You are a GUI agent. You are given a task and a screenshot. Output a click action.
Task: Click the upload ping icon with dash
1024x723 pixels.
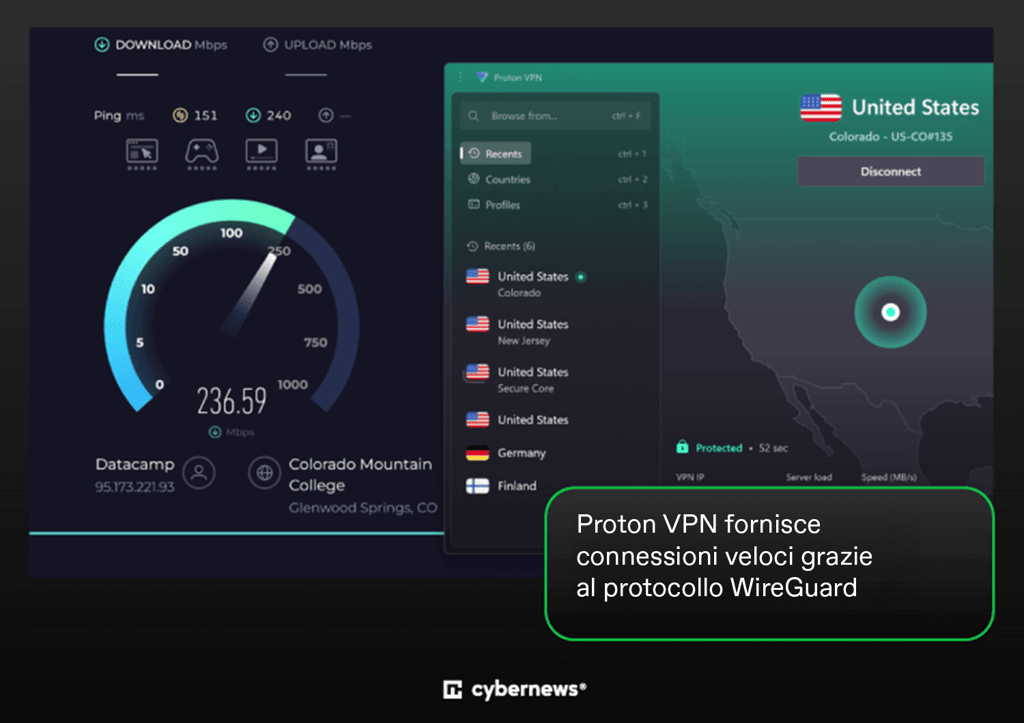(326, 116)
